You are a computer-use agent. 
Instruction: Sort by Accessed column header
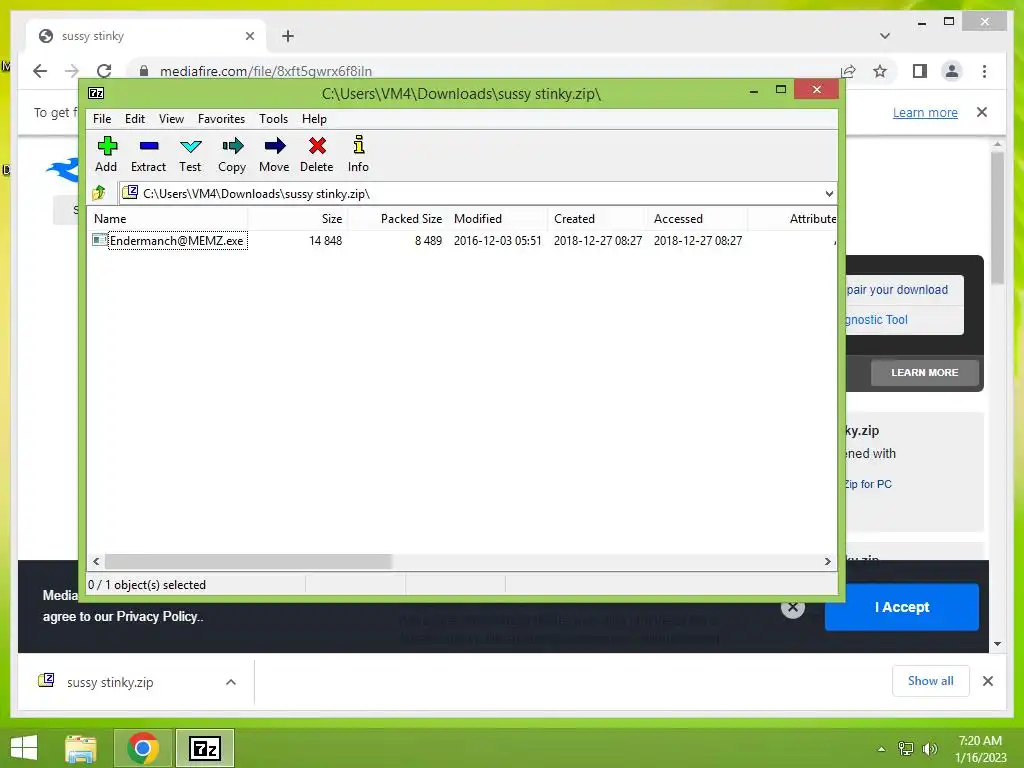click(697, 219)
